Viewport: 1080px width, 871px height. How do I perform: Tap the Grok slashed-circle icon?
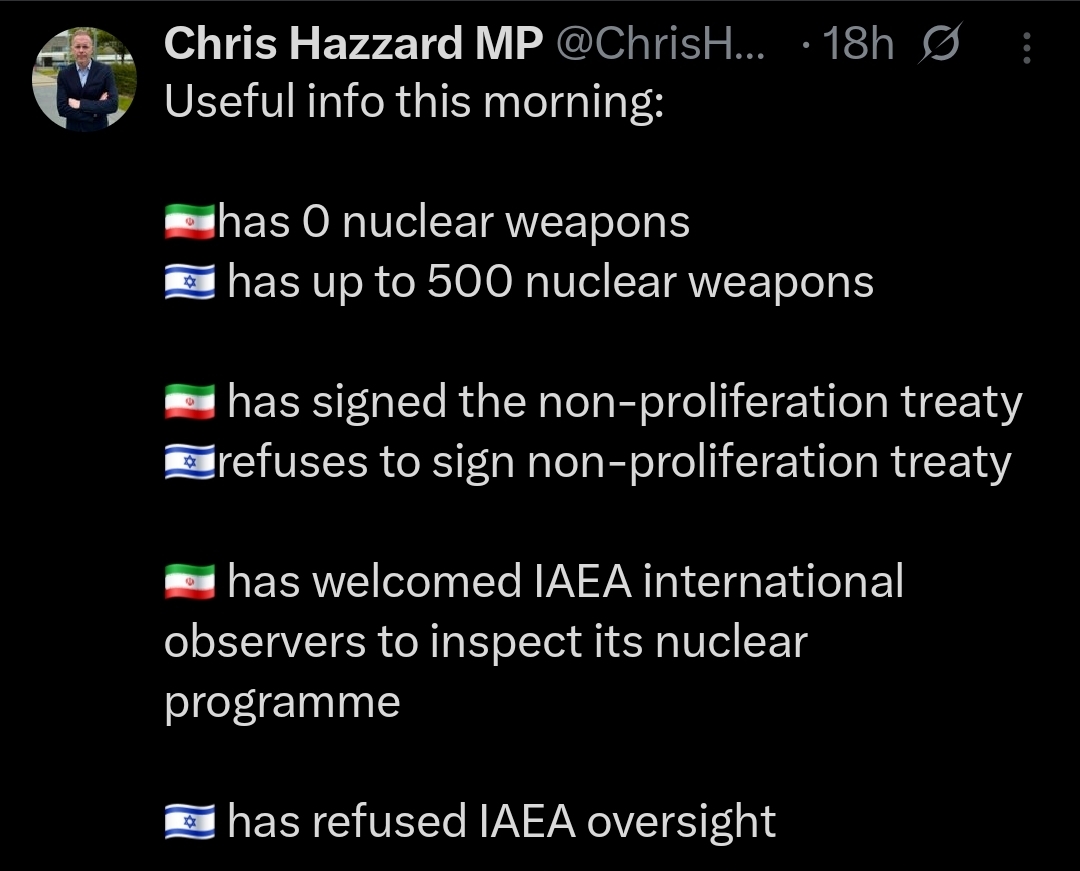coord(939,43)
